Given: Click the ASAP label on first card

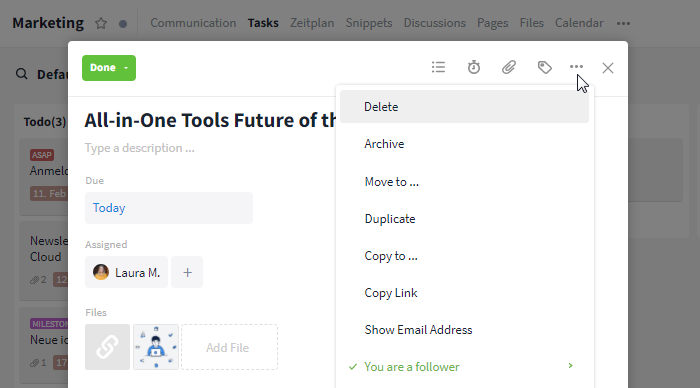Looking at the screenshot, I should 42,155.
